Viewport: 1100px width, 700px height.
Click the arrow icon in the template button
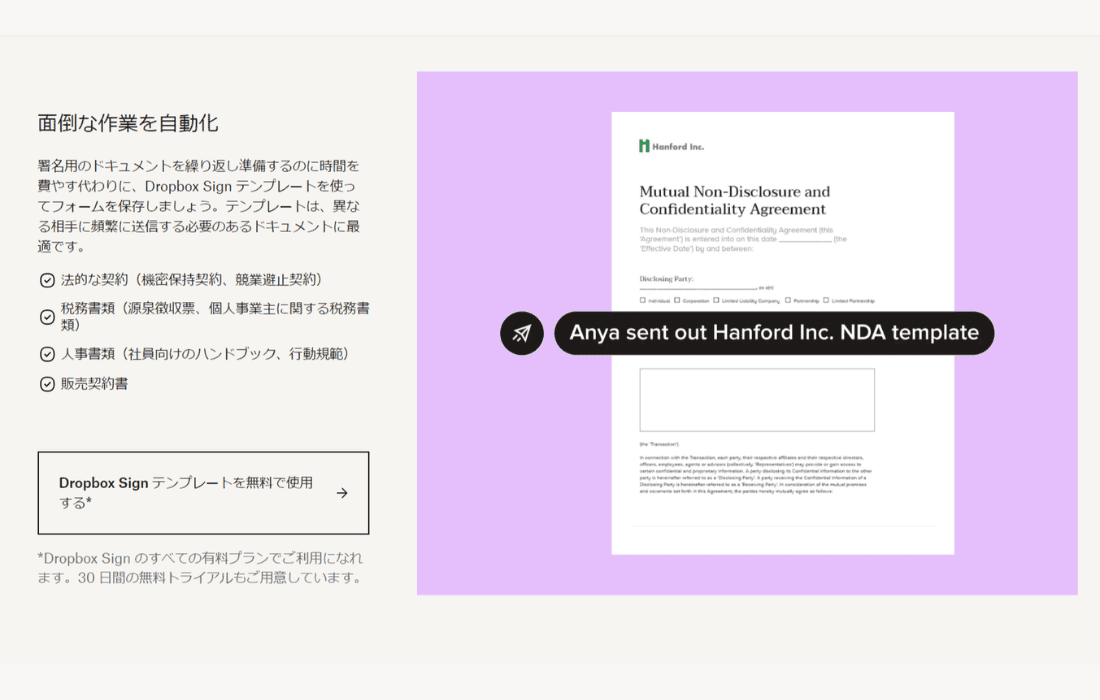point(342,493)
